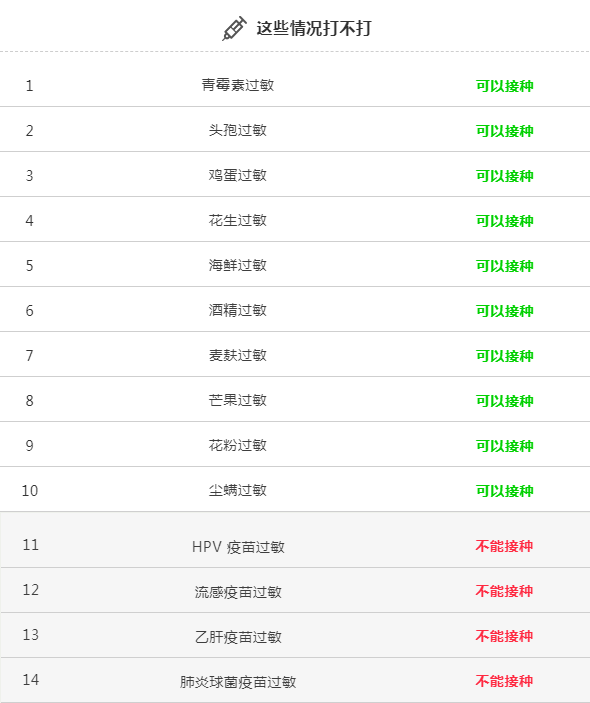Viewport: 590px width, 703px height.
Task: Select the 海鲜过敏 row text
Action: pyautogui.click(x=238, y=265)
